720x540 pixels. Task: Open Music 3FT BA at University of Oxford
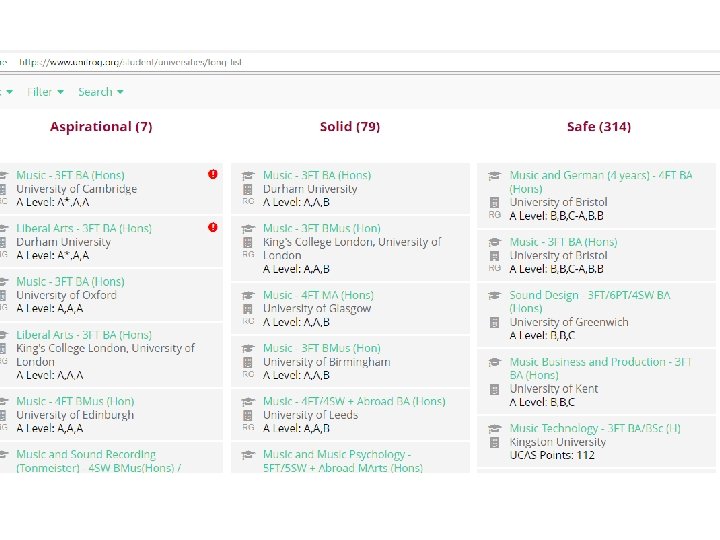[70, 281]
